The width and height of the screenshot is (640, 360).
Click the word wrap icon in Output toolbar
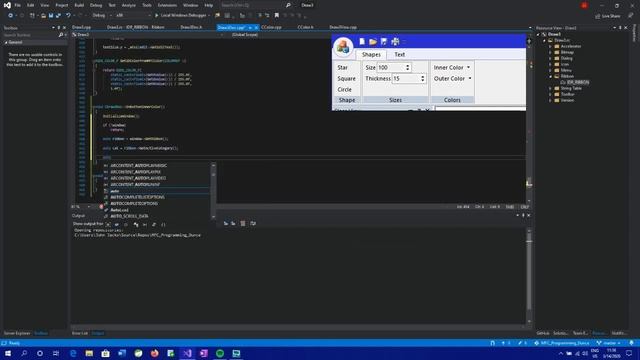tap(253, 223)
